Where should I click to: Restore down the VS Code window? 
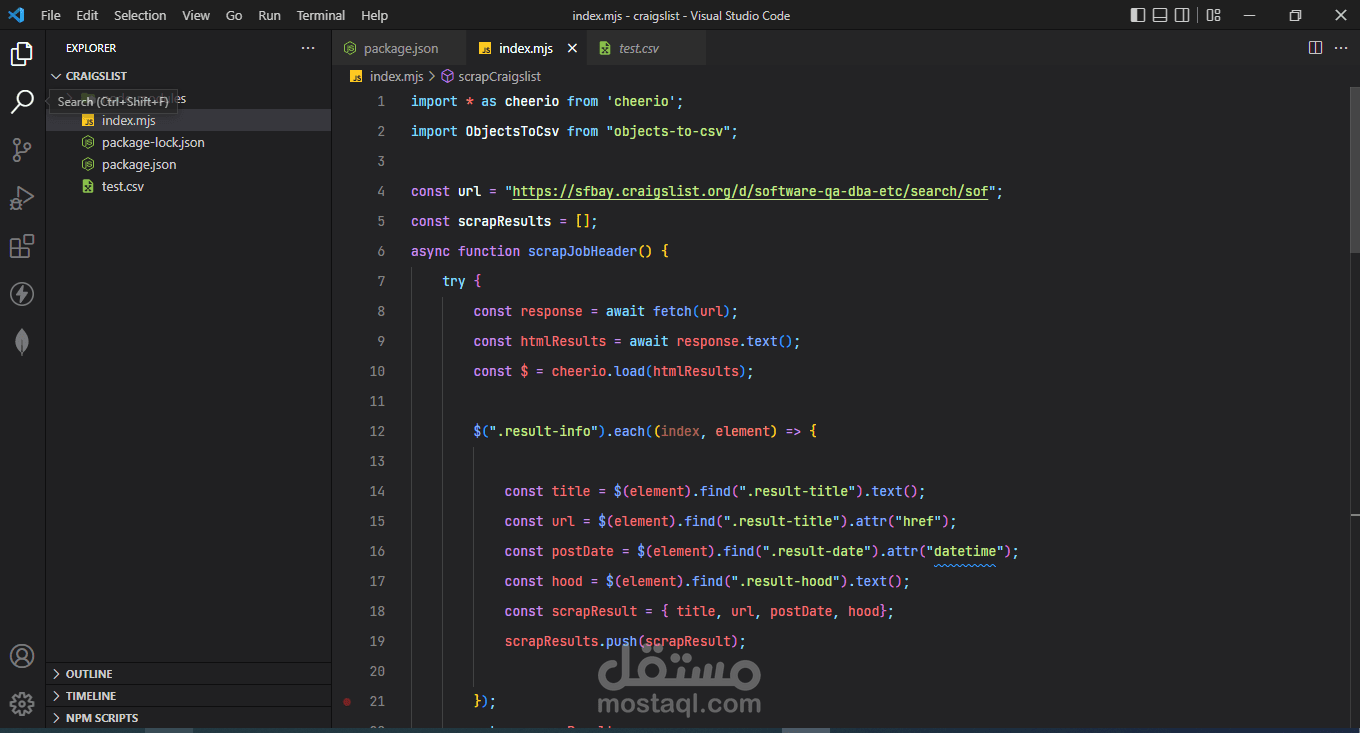1295,15
